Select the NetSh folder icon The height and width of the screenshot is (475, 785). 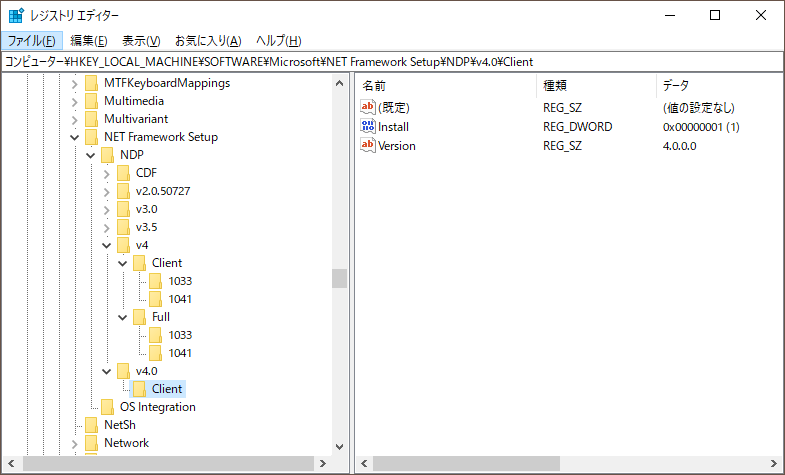coord(92,426)
